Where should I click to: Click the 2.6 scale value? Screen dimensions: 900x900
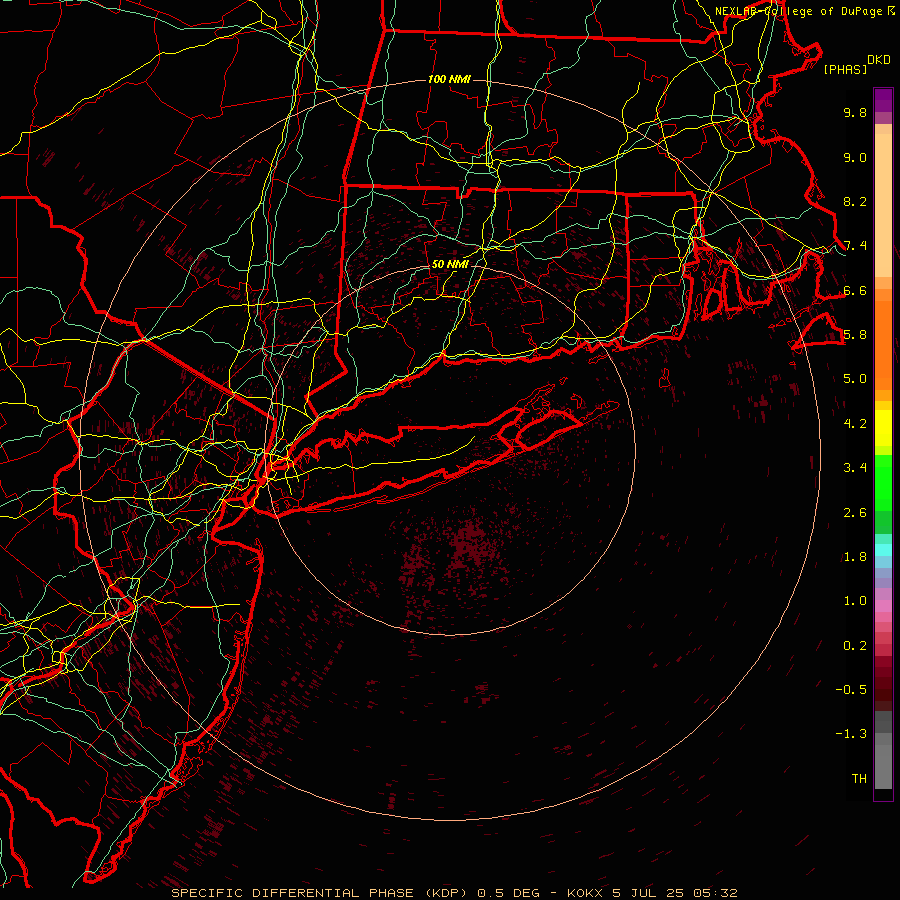click(x=855, y=513)
